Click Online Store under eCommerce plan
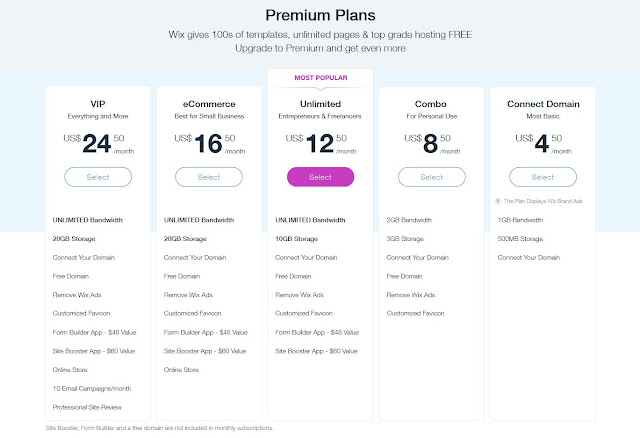Screen dimensions: 640x438 (181, 369)
